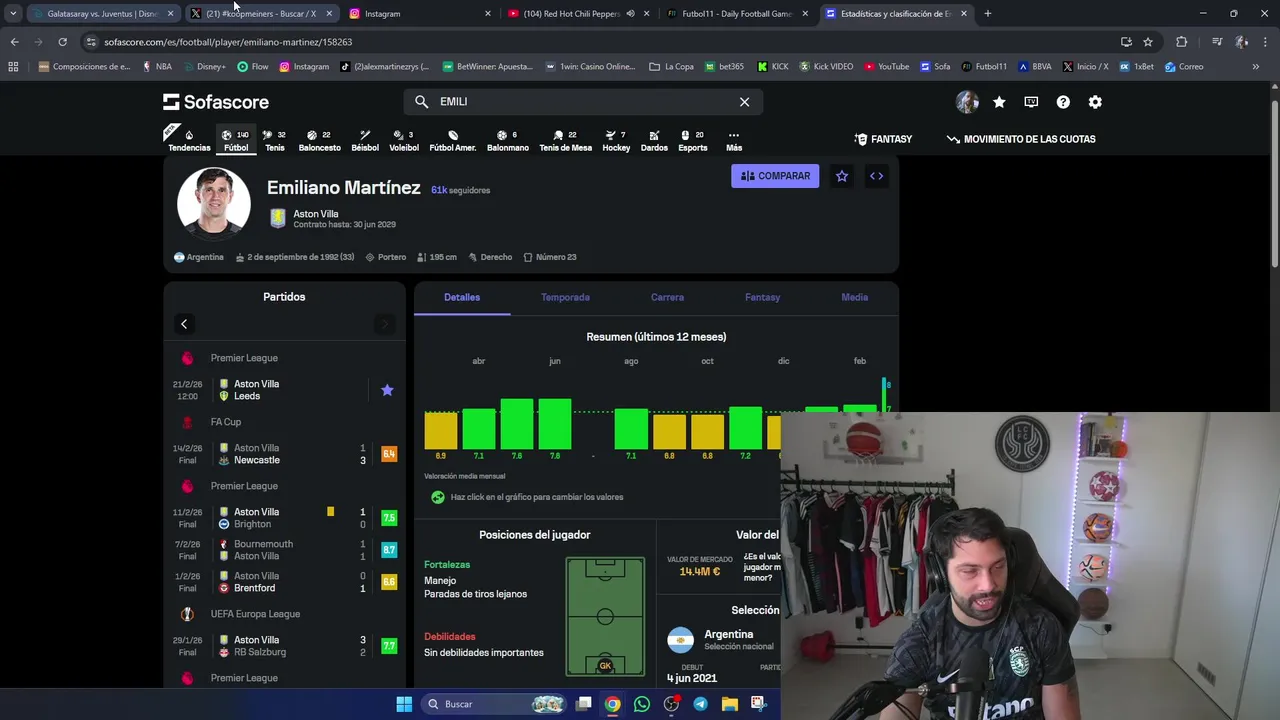Mute the Red Hot Chili Peppers tab audio

[x=630, y=14]
